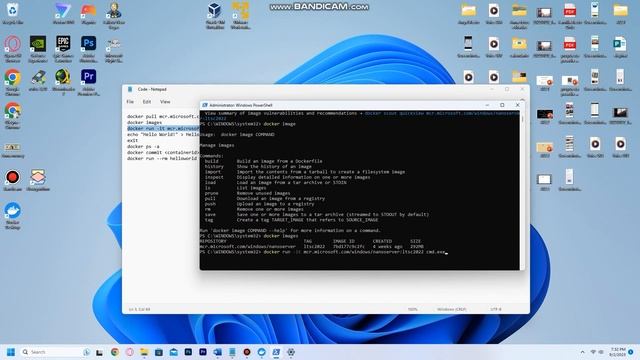Click the REPOSITORY header row in PowerShell output

click(310, 242)
